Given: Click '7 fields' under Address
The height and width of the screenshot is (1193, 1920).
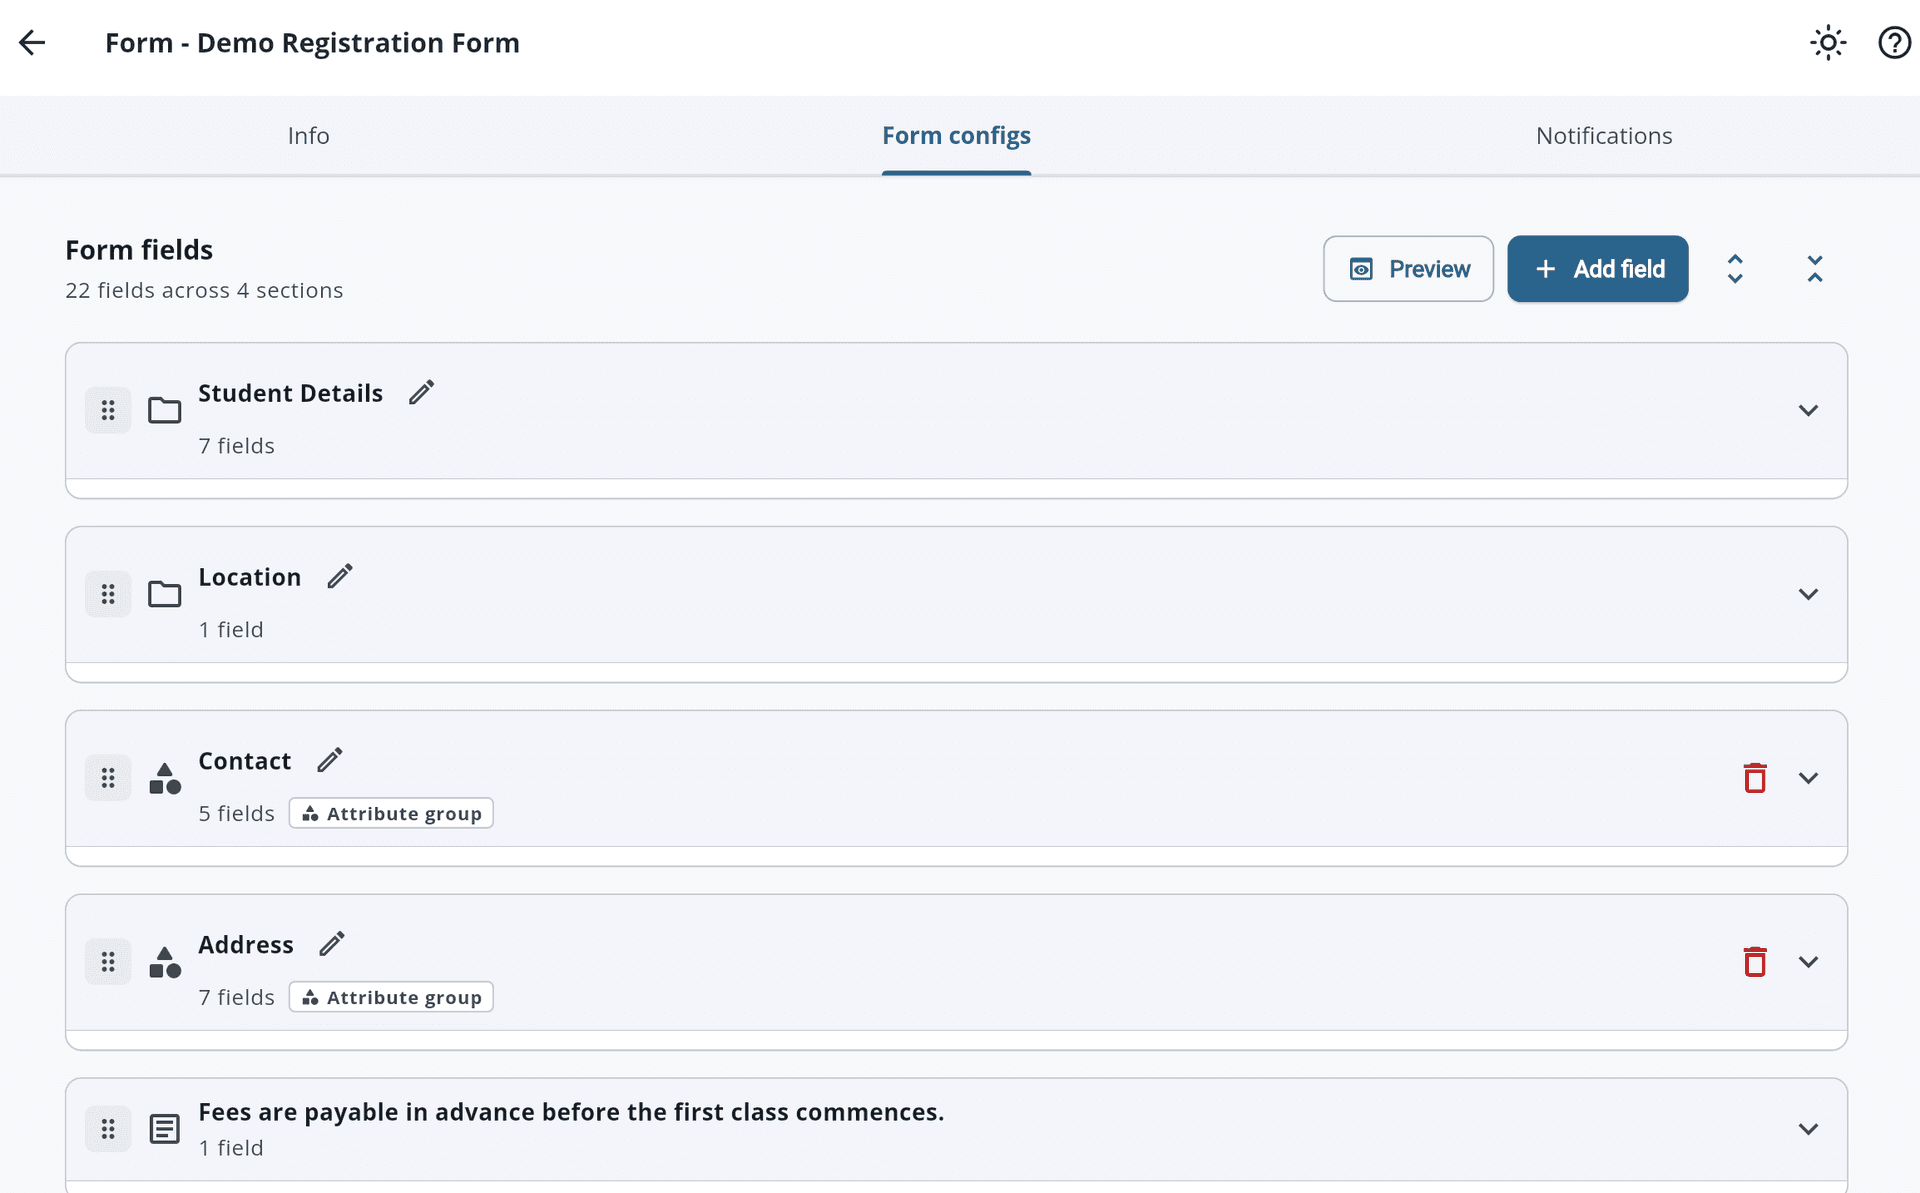Looking at the screenshot, I should tap(236, 998).
